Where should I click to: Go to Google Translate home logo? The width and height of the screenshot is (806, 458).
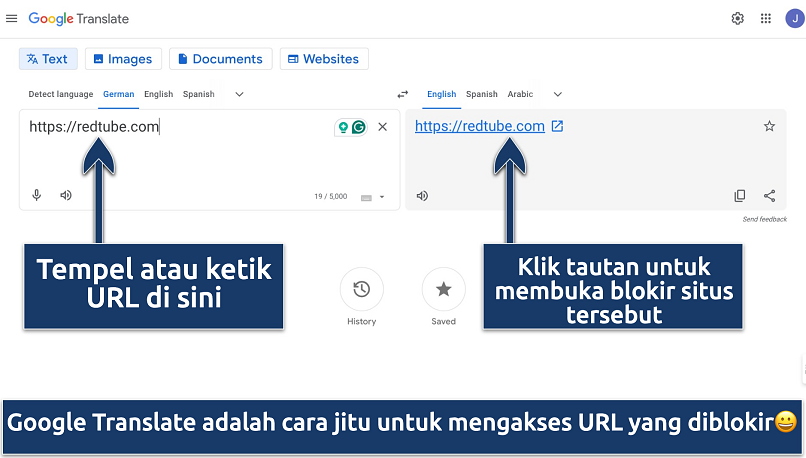click(79, 19)
